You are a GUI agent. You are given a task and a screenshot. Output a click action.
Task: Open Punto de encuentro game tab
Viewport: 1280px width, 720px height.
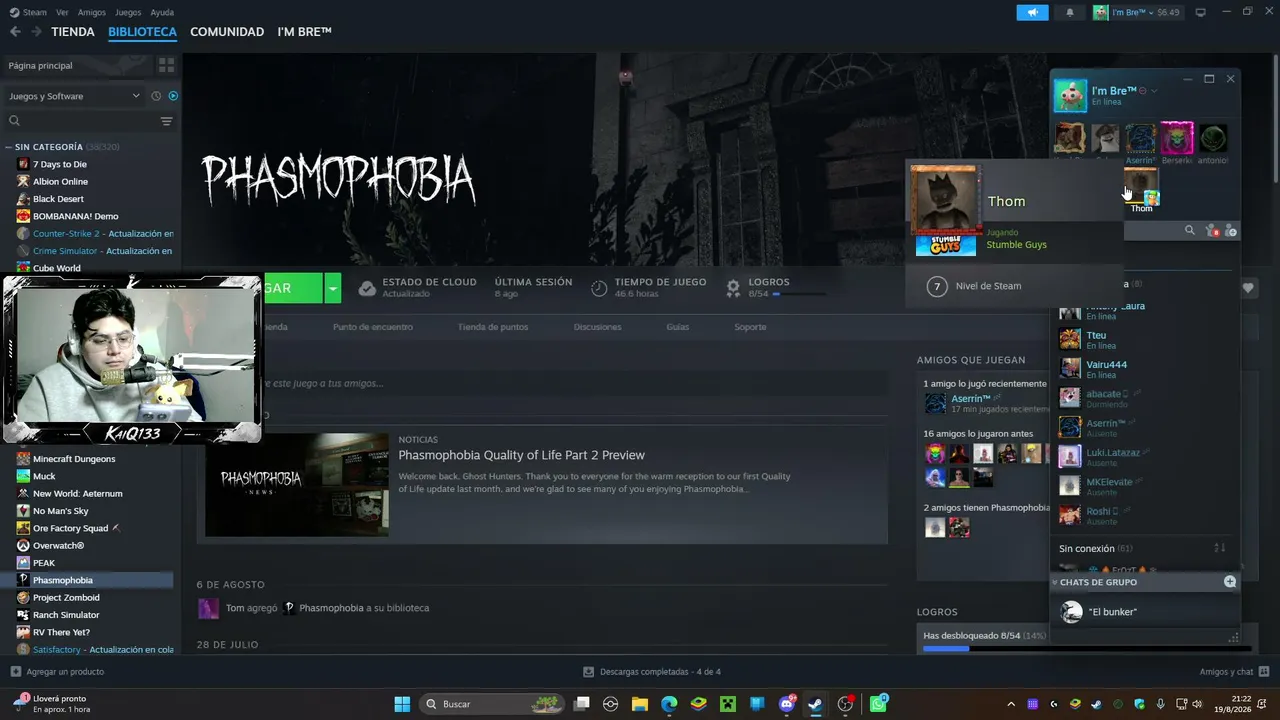(372, 327)
